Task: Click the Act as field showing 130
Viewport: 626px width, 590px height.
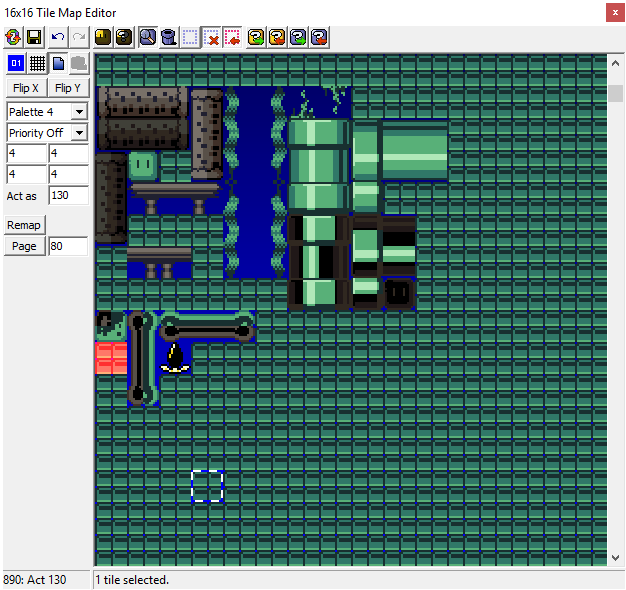Action: click(68, 195)
